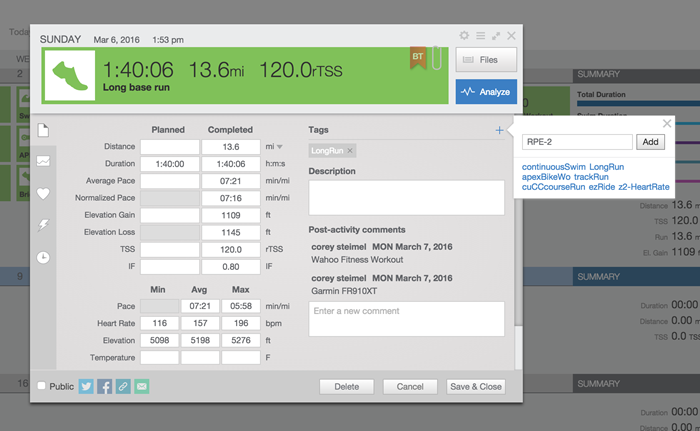Open the distance unit mi dropdown arrow
The height and width of the screenshot is (431, 700).
[x=280, y=146]
